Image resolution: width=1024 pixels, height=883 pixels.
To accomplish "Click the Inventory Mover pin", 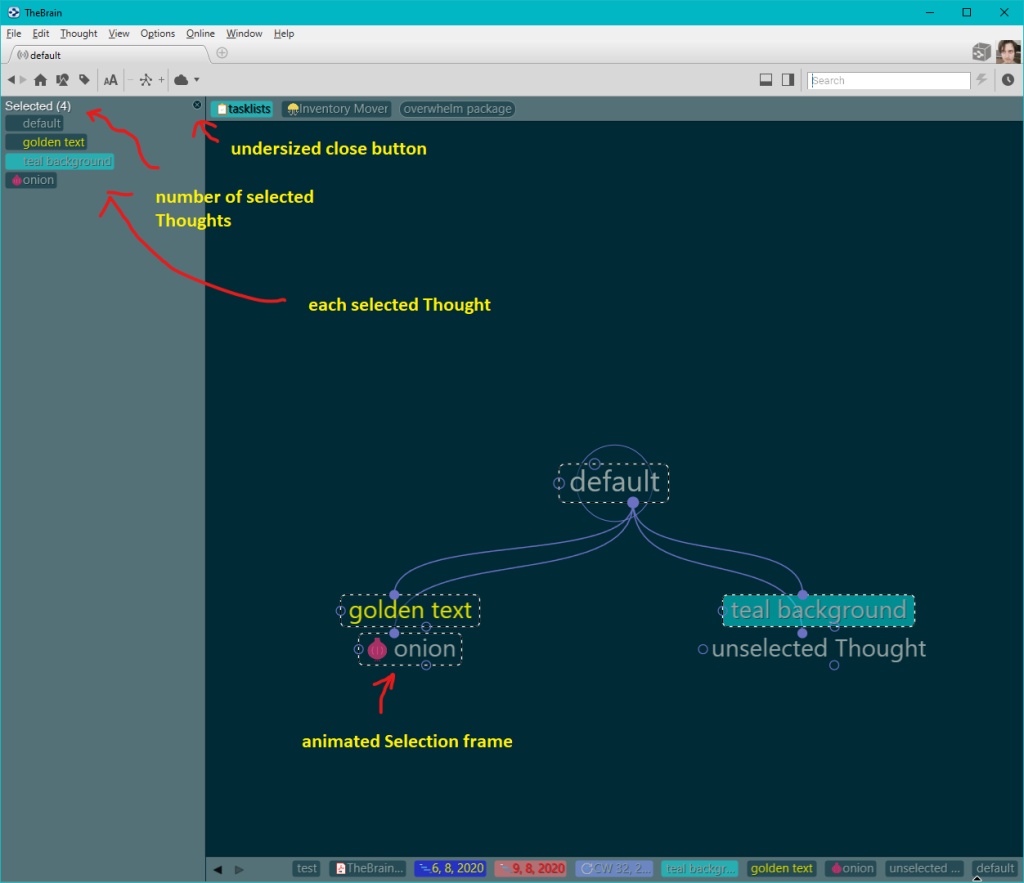I will (x=337, y=109).
